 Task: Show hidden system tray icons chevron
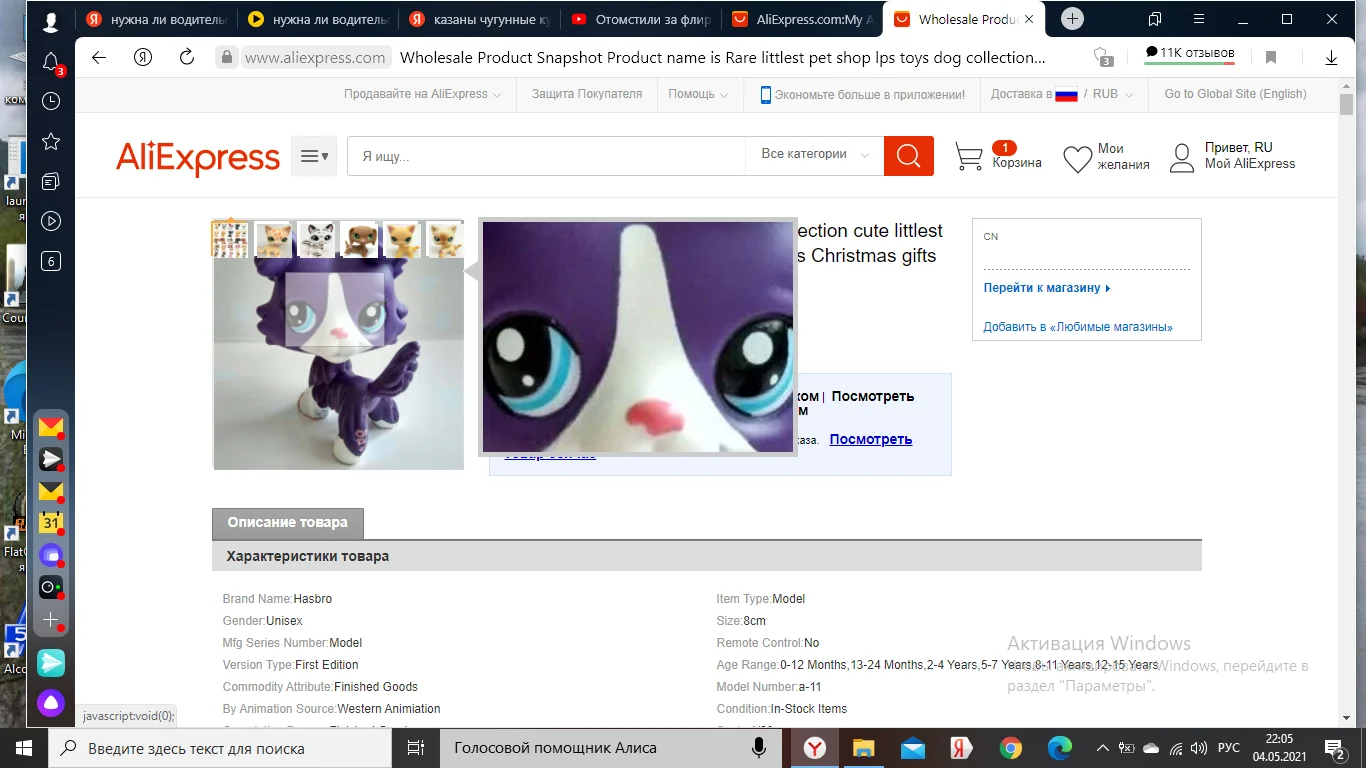1102,748
